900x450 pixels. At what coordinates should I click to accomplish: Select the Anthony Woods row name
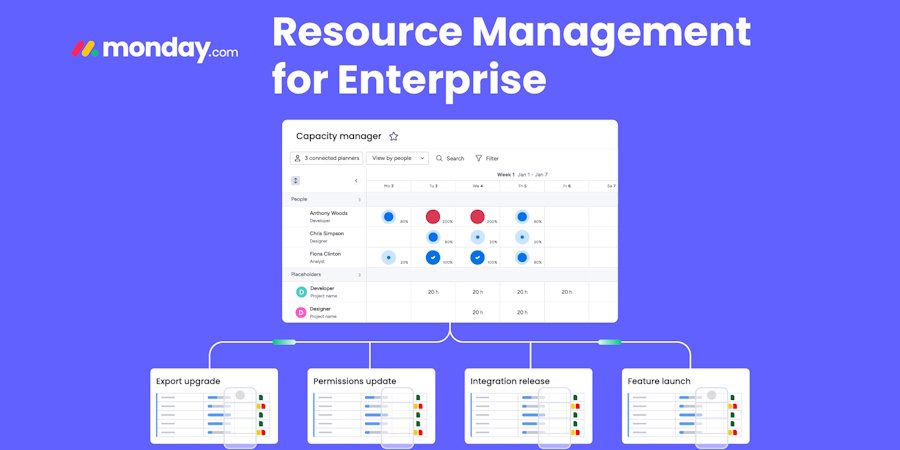(x=328, y=213)
